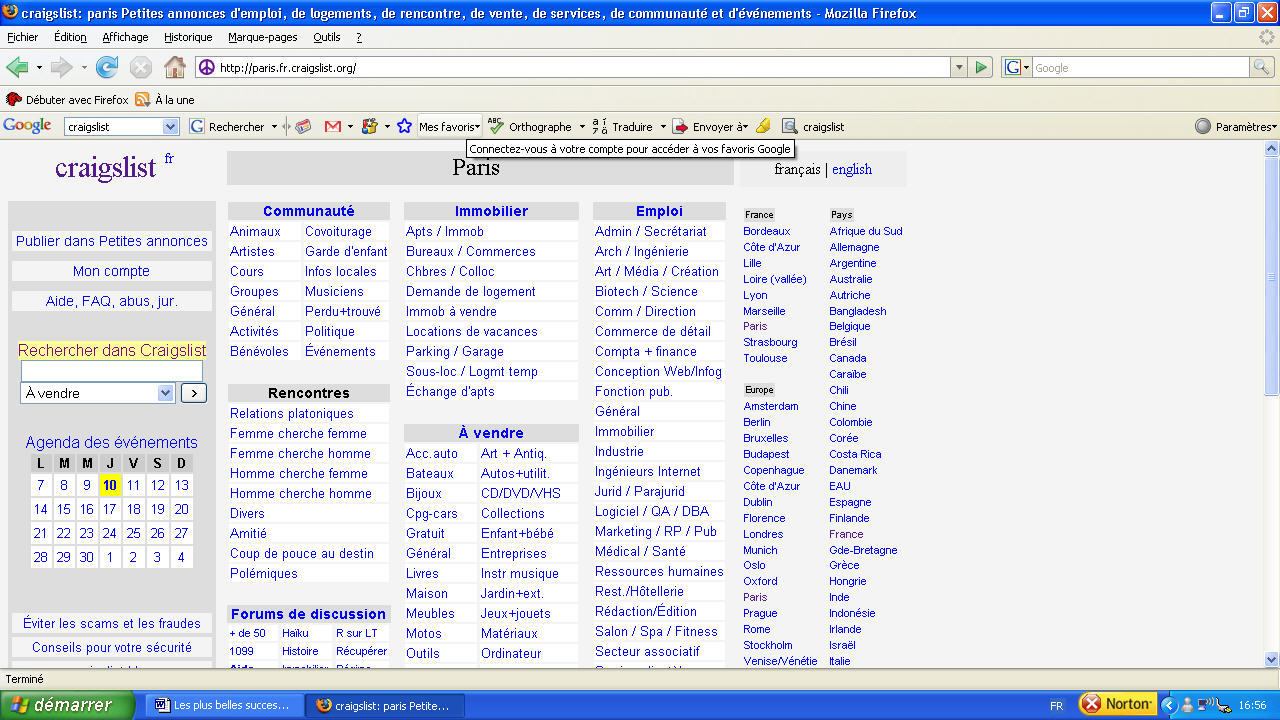The image size is (1280, 720).
Task: Click the Google logo on the Google Toolbar
Action: coord(27,126)
